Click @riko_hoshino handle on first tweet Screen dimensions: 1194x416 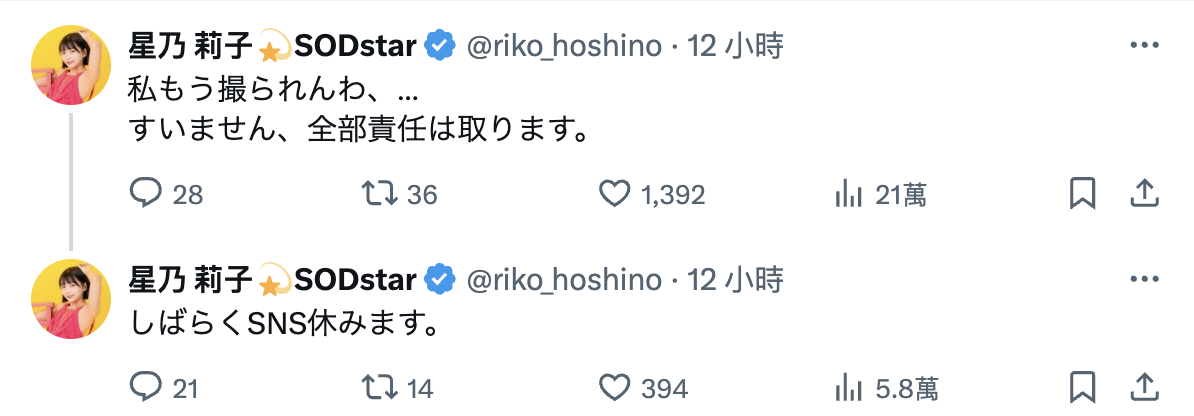[x=565, y=45]
